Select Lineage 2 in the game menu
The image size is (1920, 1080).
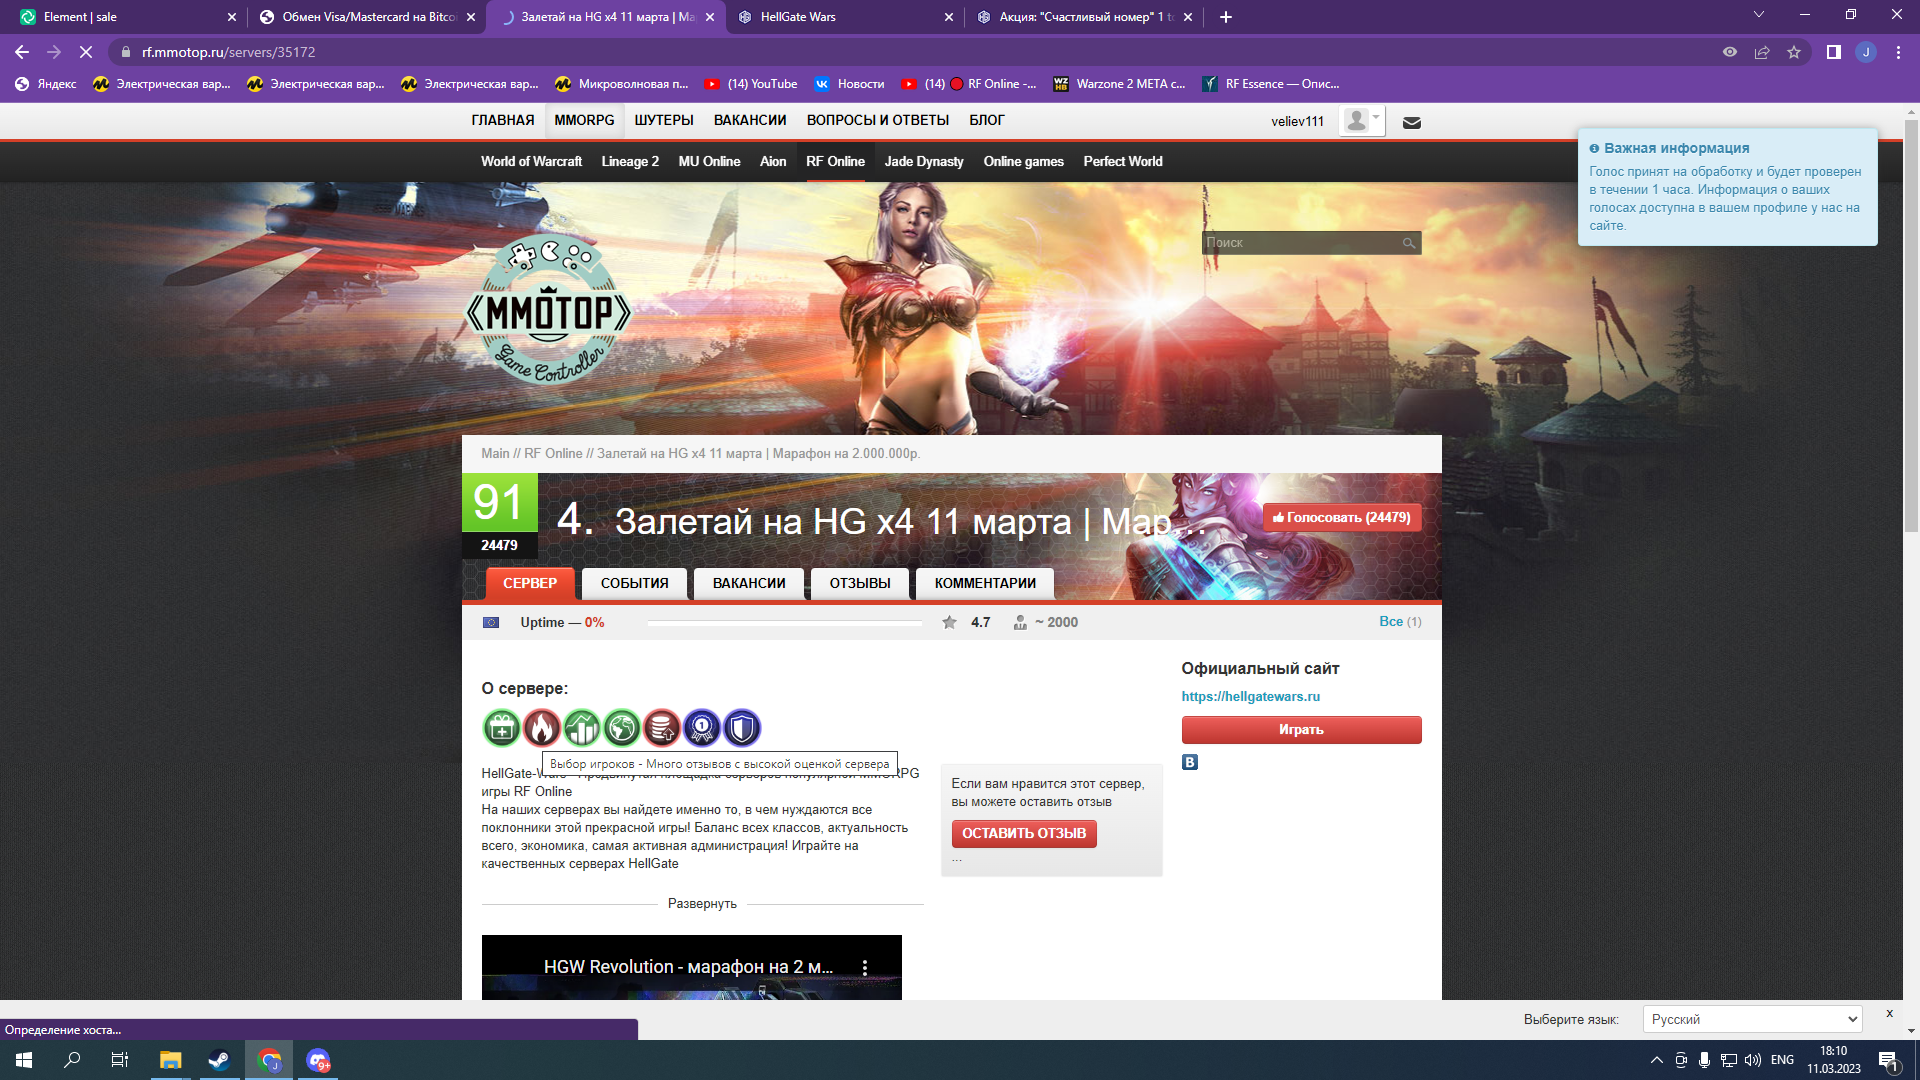630,161
